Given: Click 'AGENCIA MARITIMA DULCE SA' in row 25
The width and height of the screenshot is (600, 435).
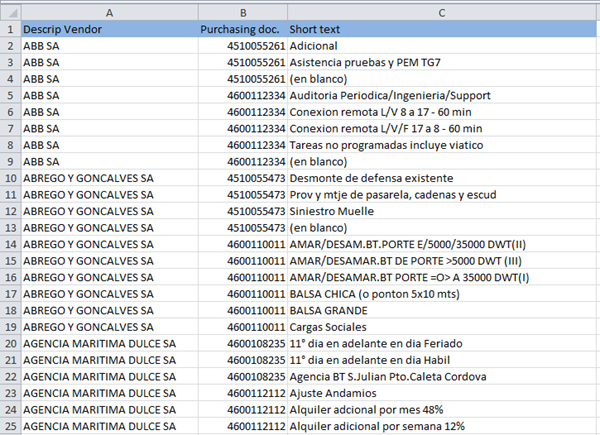Looking at the screenshot, I should [x=109, y=426].
